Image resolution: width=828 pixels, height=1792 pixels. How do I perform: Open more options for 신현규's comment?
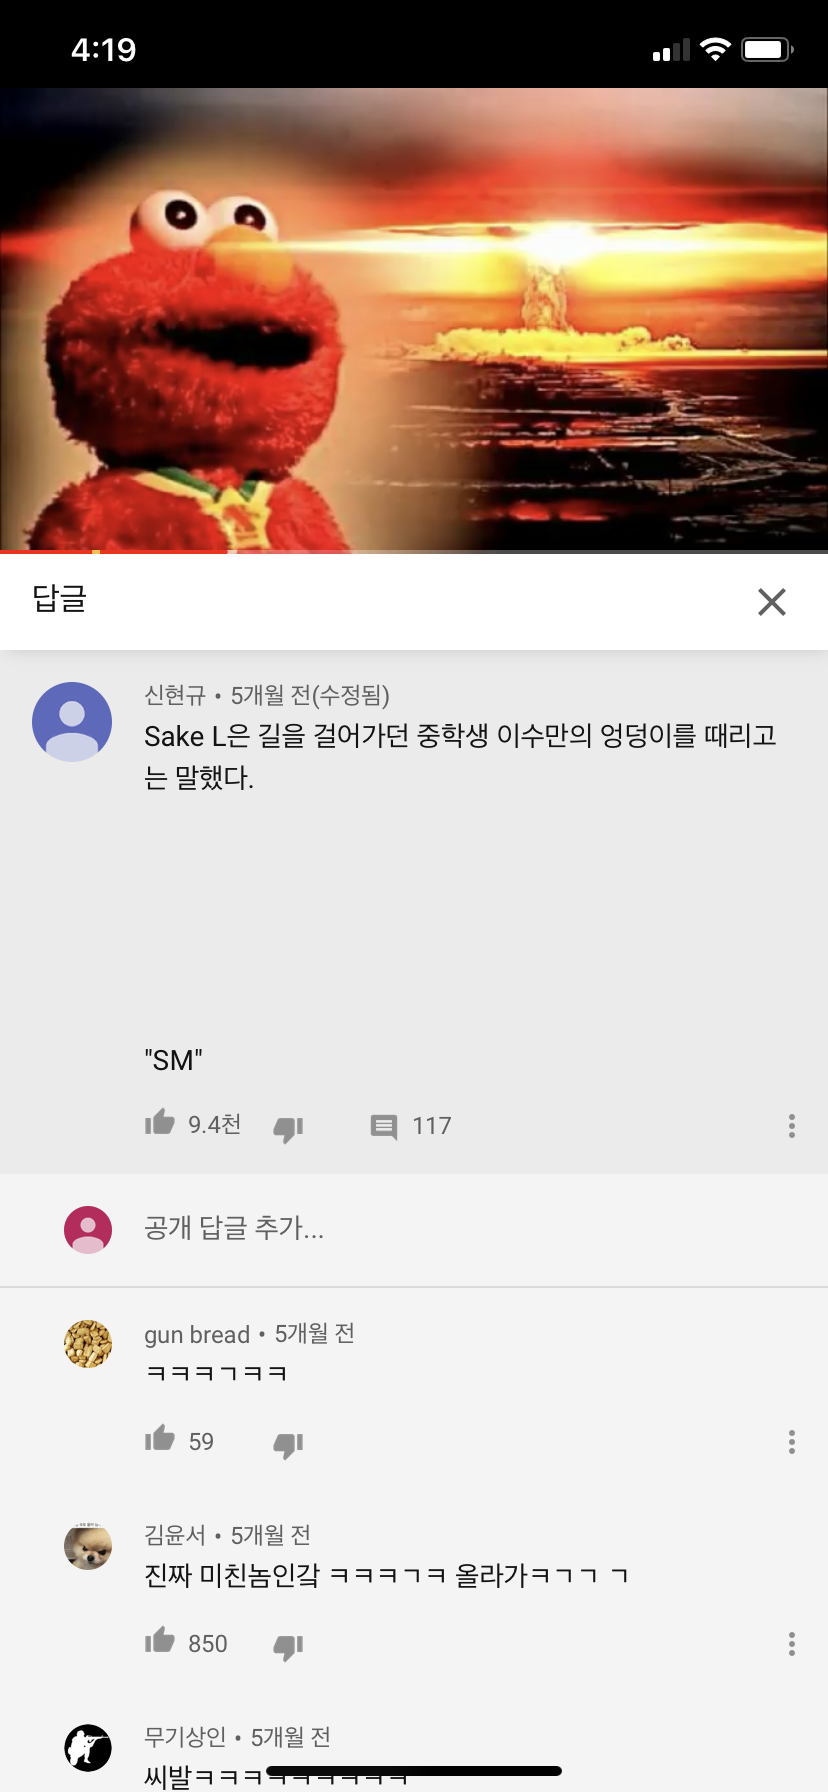(791, 1126)
